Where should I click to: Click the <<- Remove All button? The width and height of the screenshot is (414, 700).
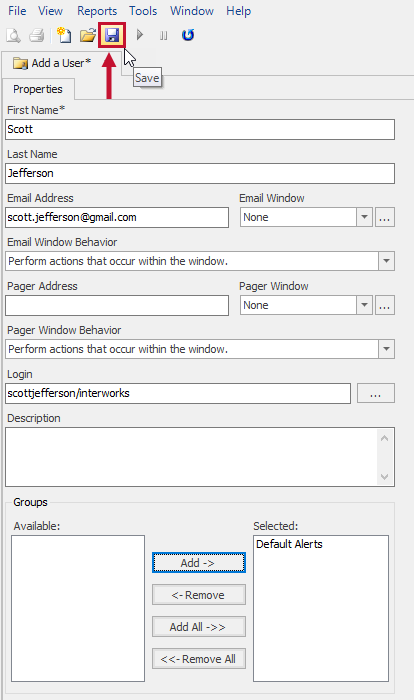[199, 659]
